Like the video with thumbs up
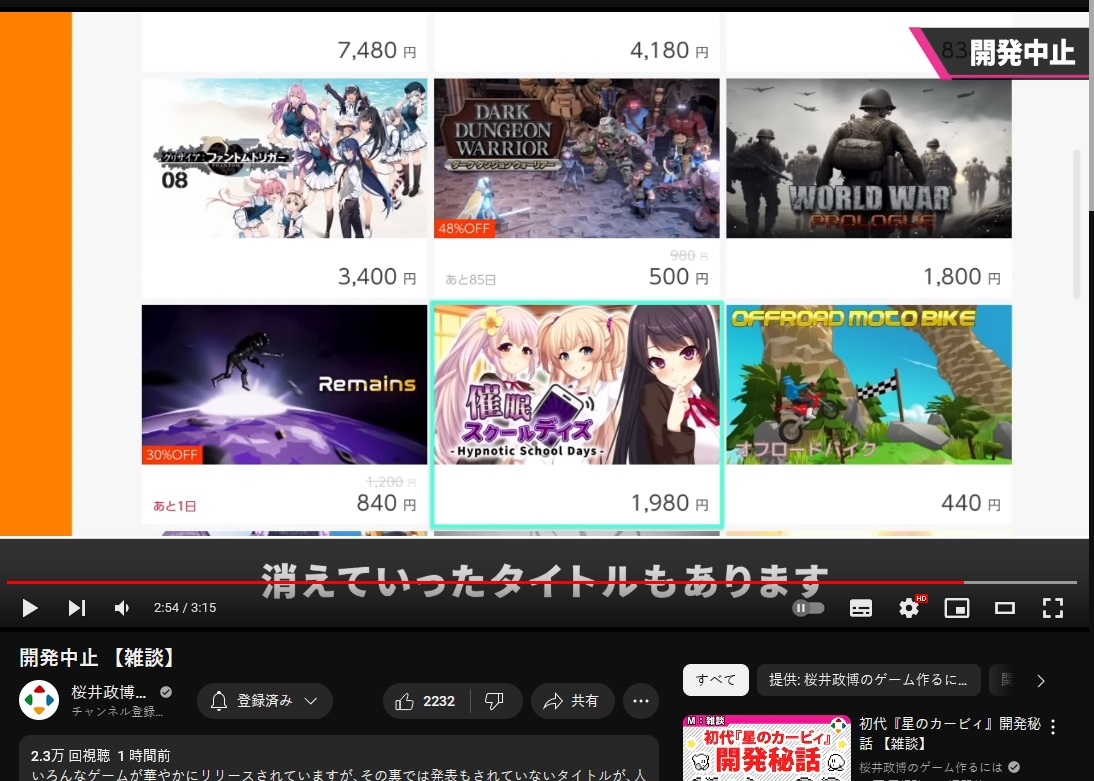This screenshot has height=781, width=1094. coord(425,701)
